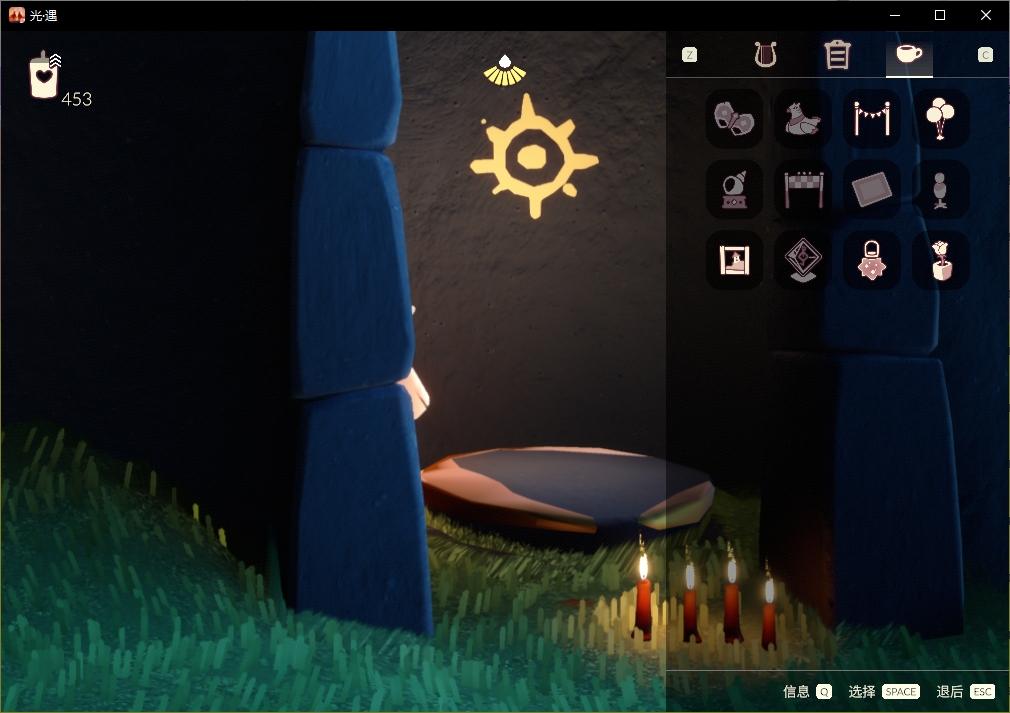Image resolution: width=1010 pixels, height=713 pixels.
Task: Select the butterfly prop item
Action: pos(734,119)
